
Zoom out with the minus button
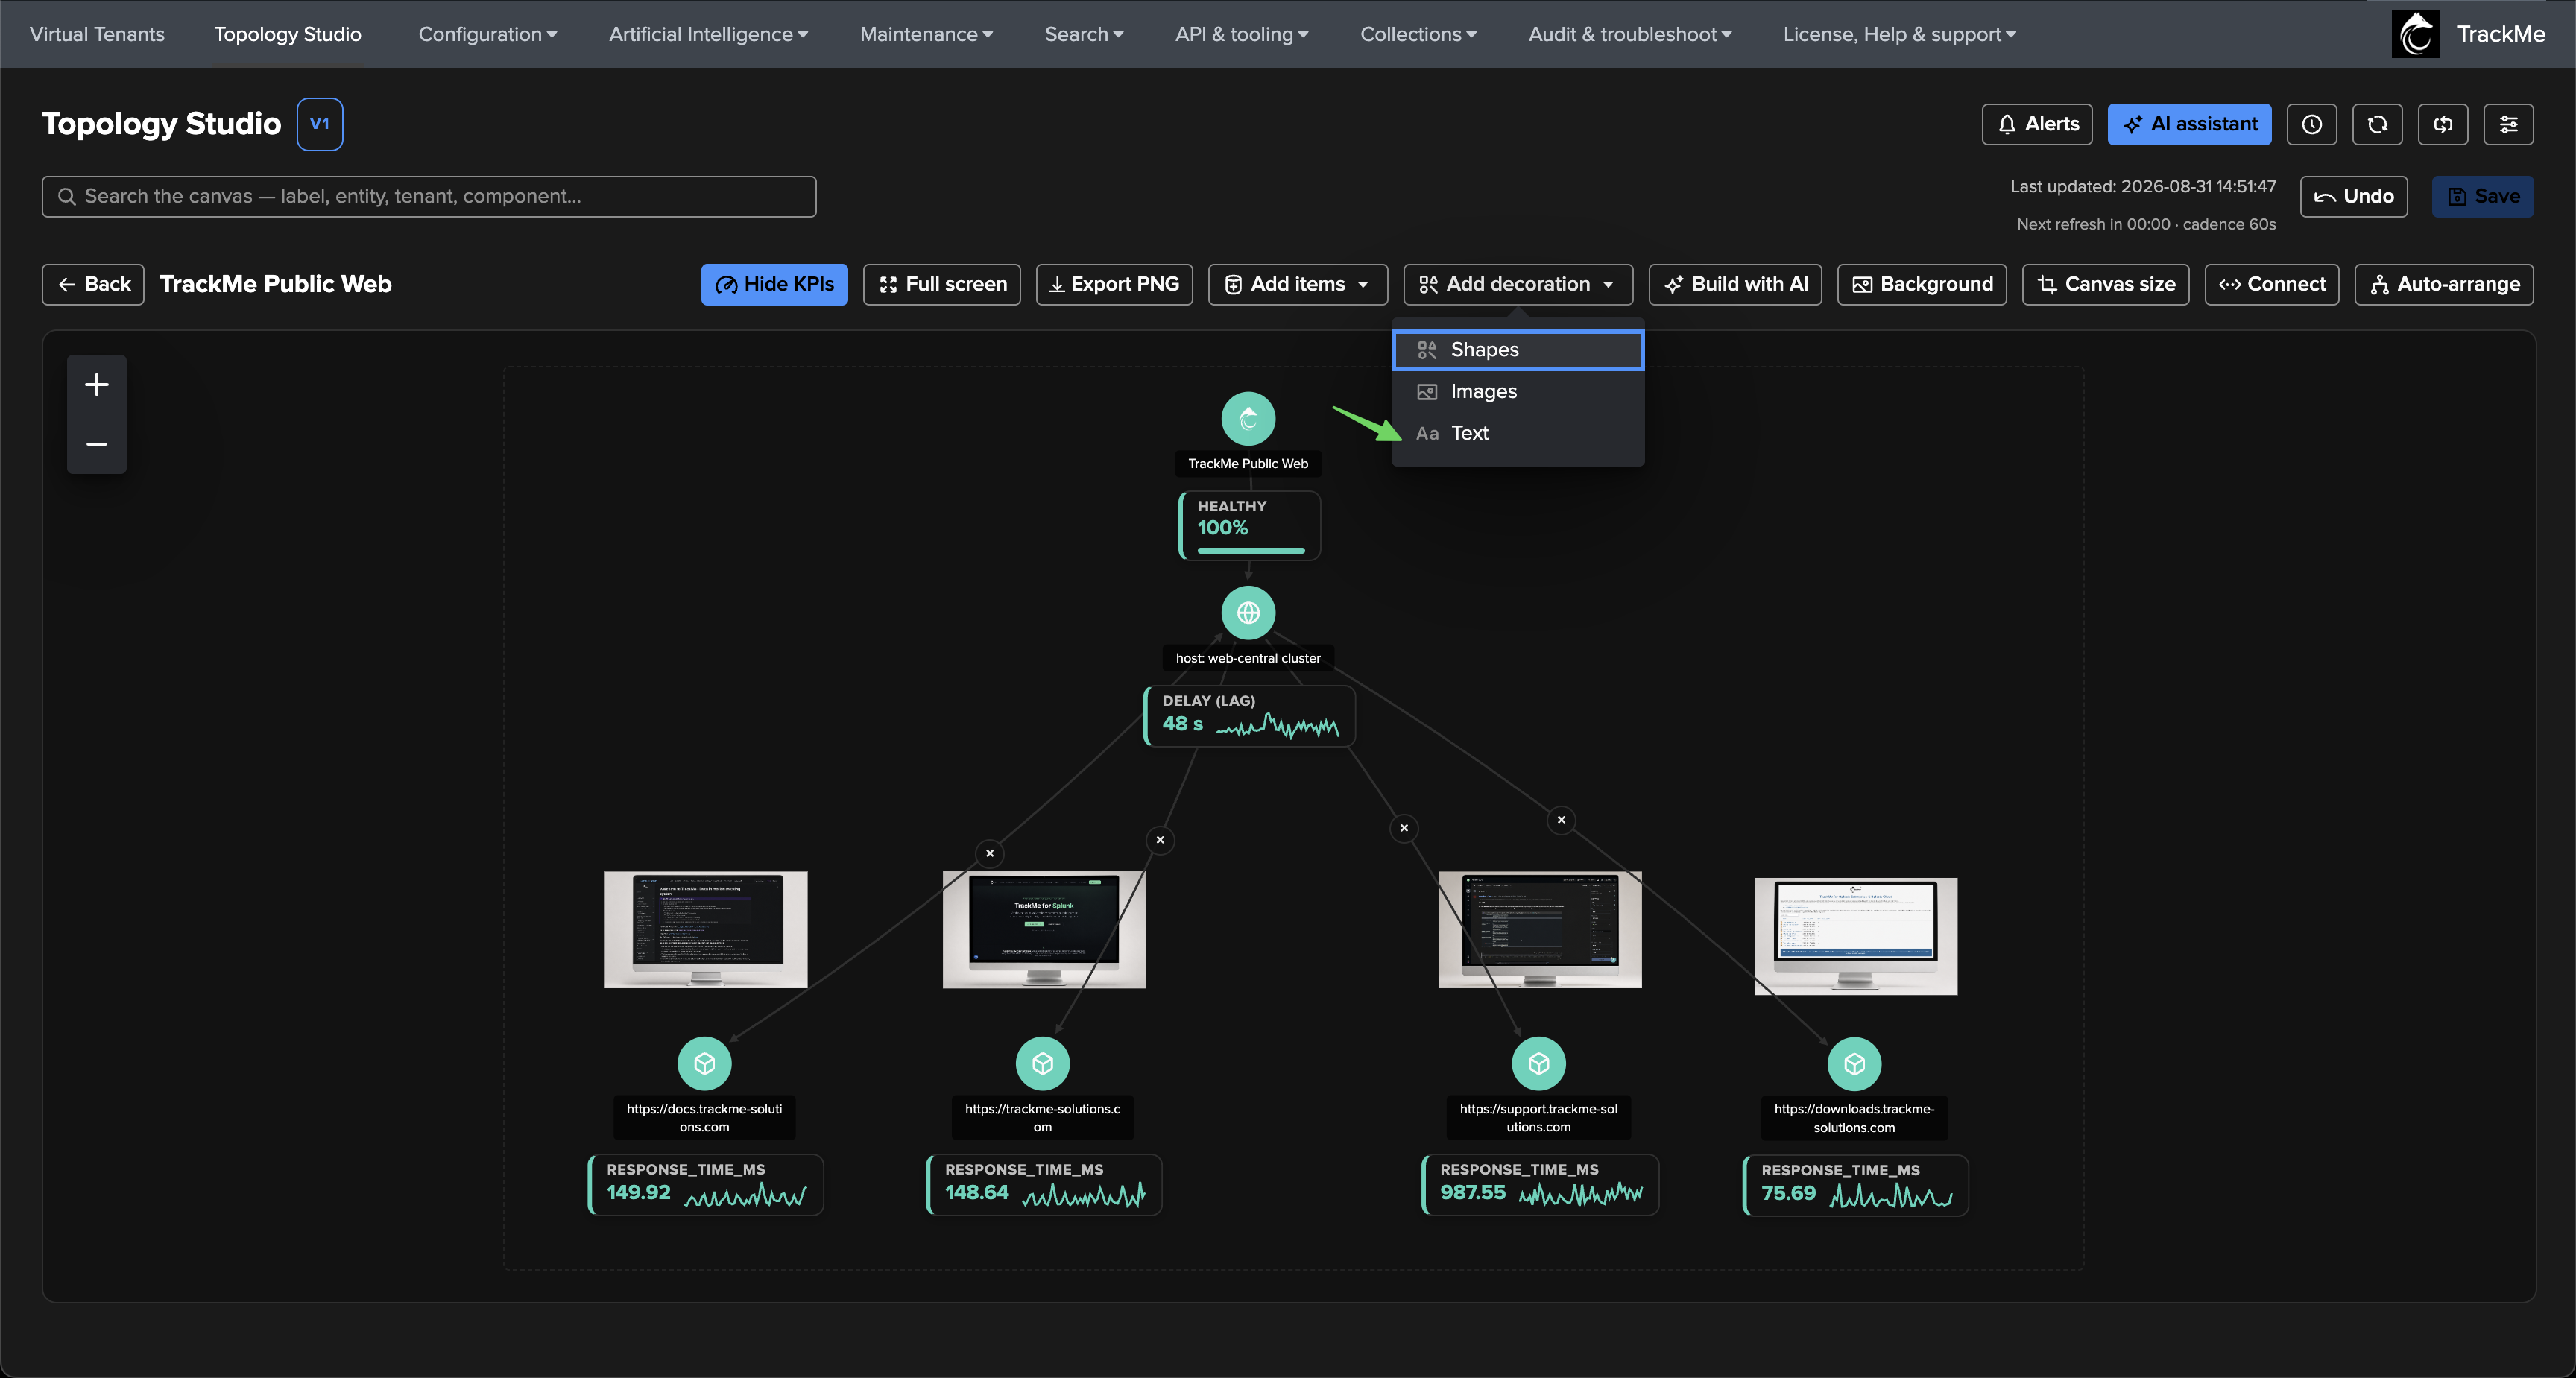(97, 444)
